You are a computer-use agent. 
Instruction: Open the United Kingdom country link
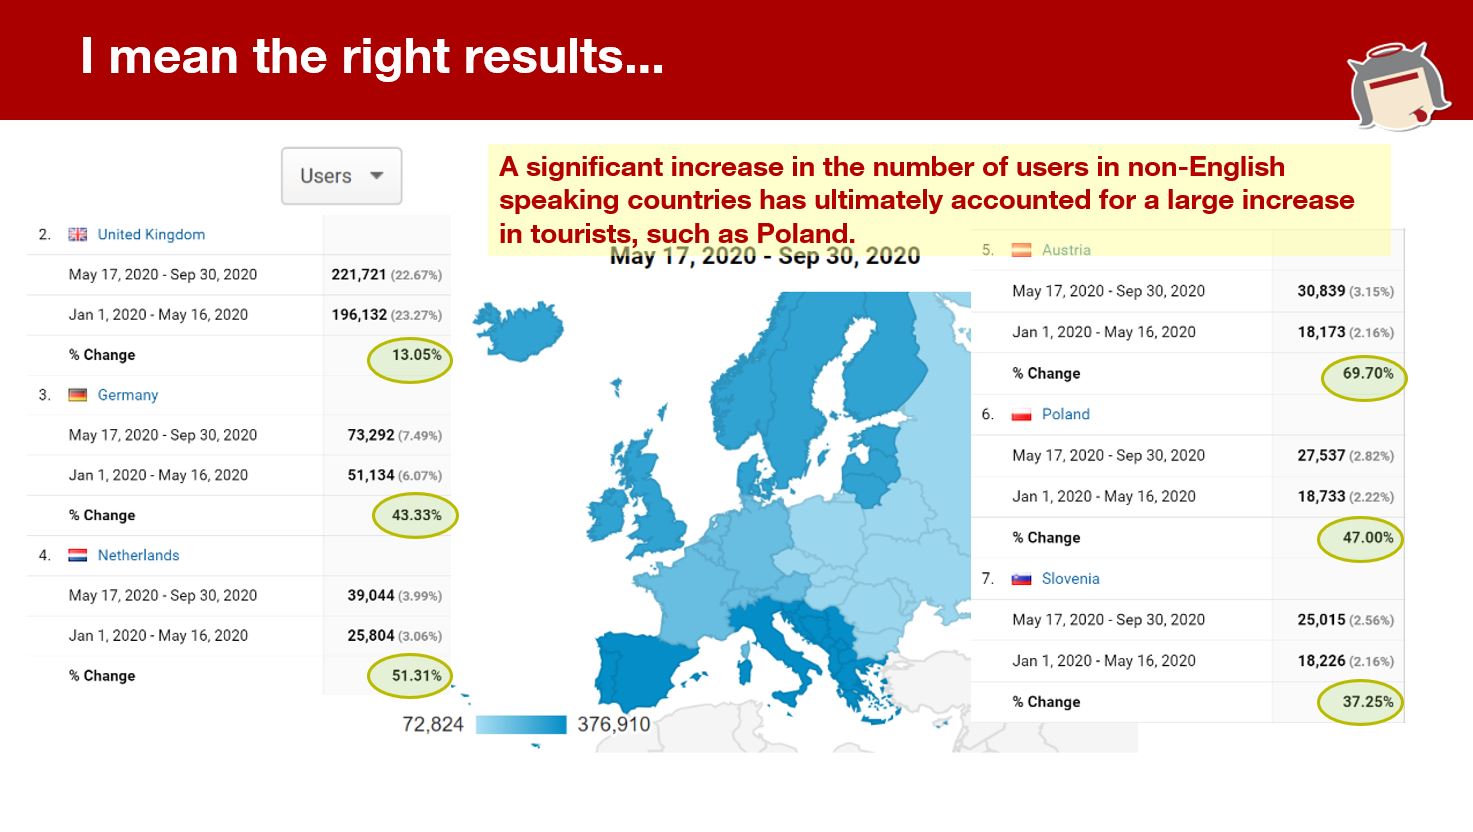click(x=151, y=234)
